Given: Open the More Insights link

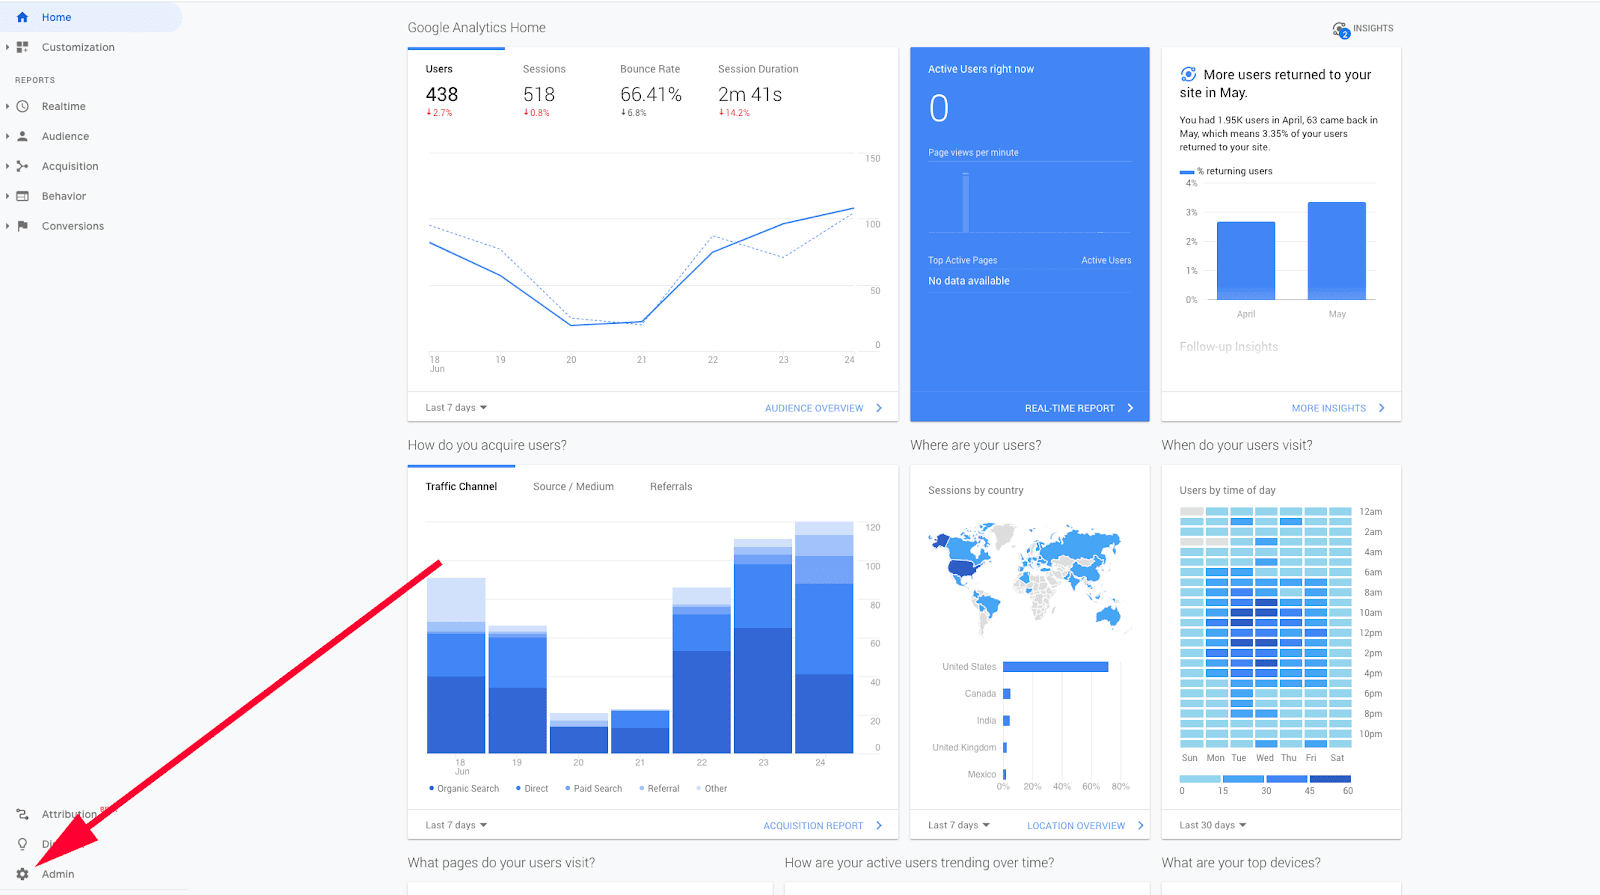Looking at the screenshot, I should click(x=1328, y=408).
